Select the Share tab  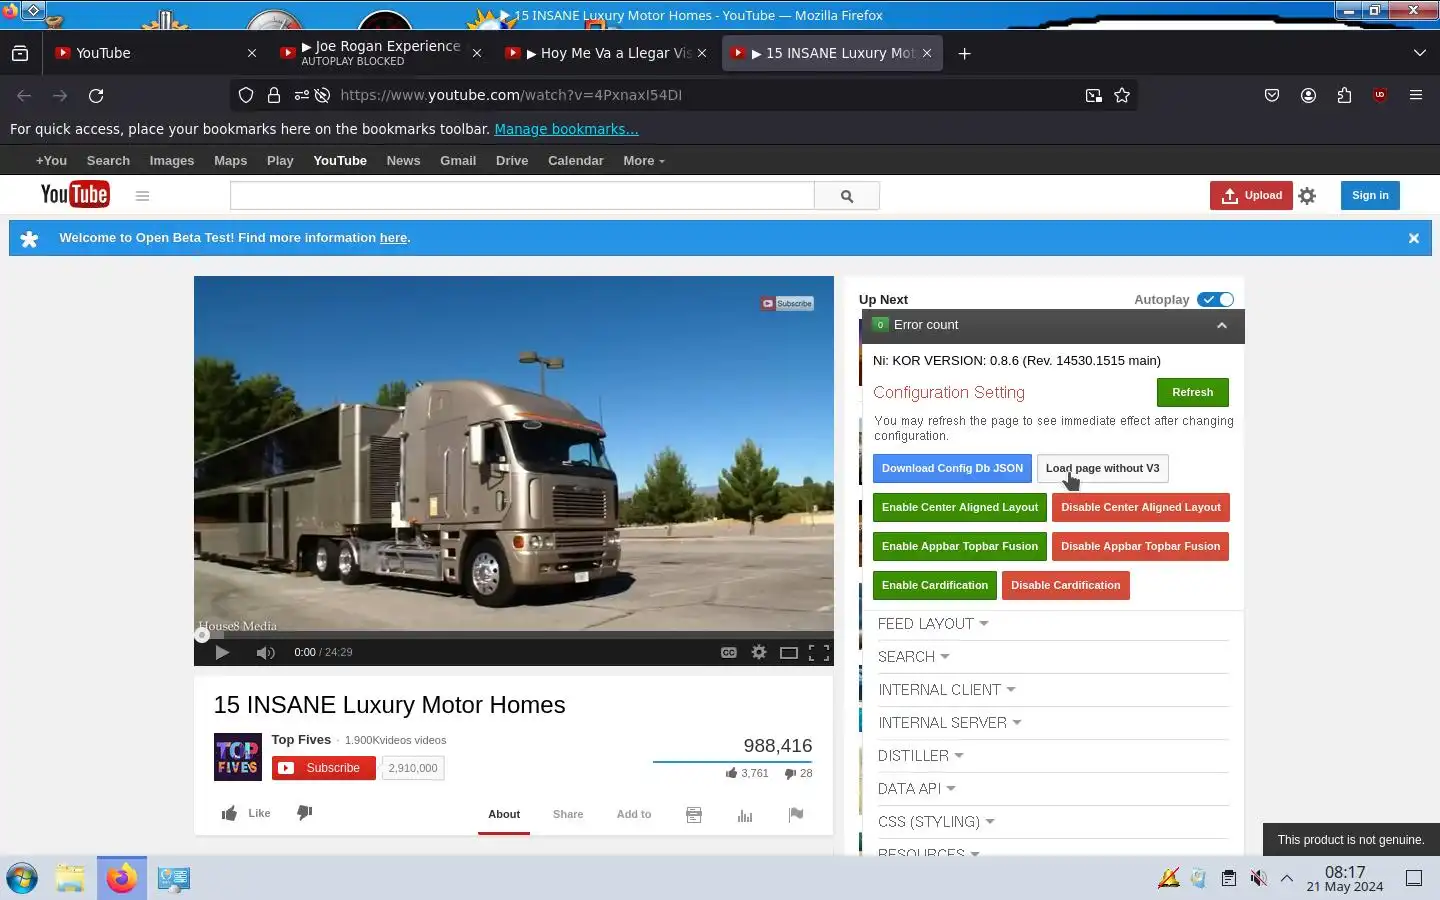point(568,815)
